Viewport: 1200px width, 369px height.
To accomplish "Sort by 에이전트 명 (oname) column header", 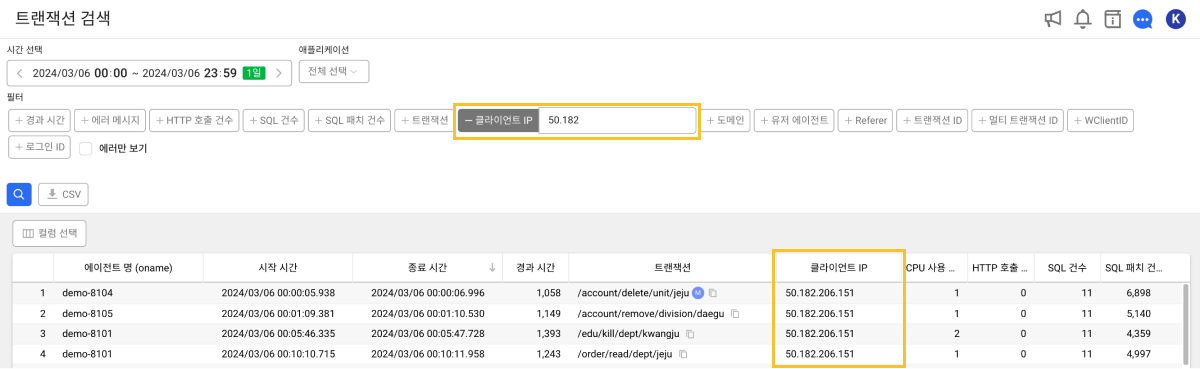I will [x=128, y=268].
